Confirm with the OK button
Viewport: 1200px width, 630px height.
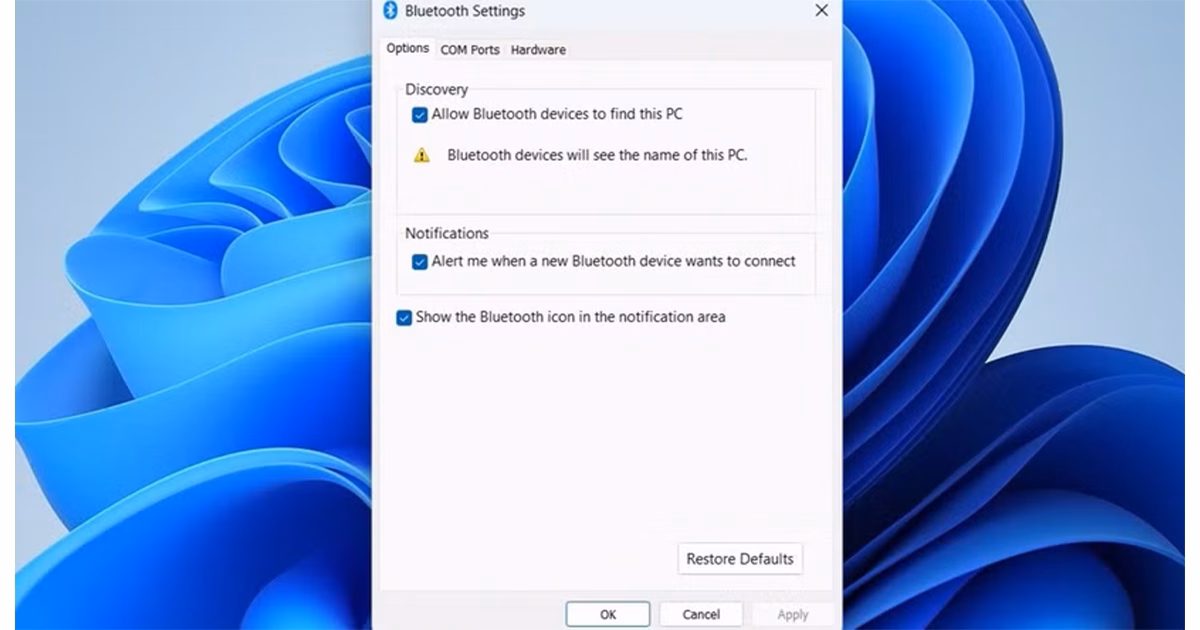click(x=608, y=614)
